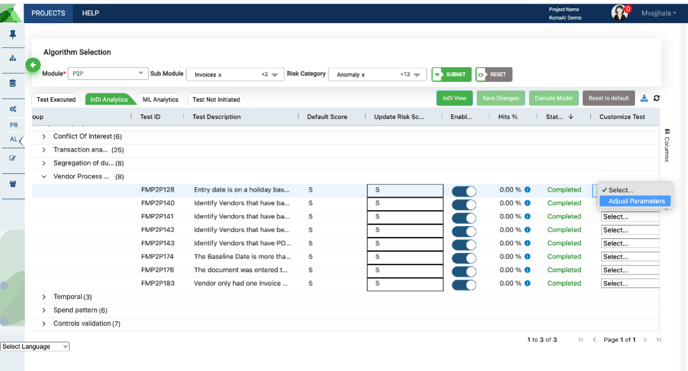Viewport: 688px width, 371px height.
Task: Click the Execute Model button
Action: [x=554, y=98]
